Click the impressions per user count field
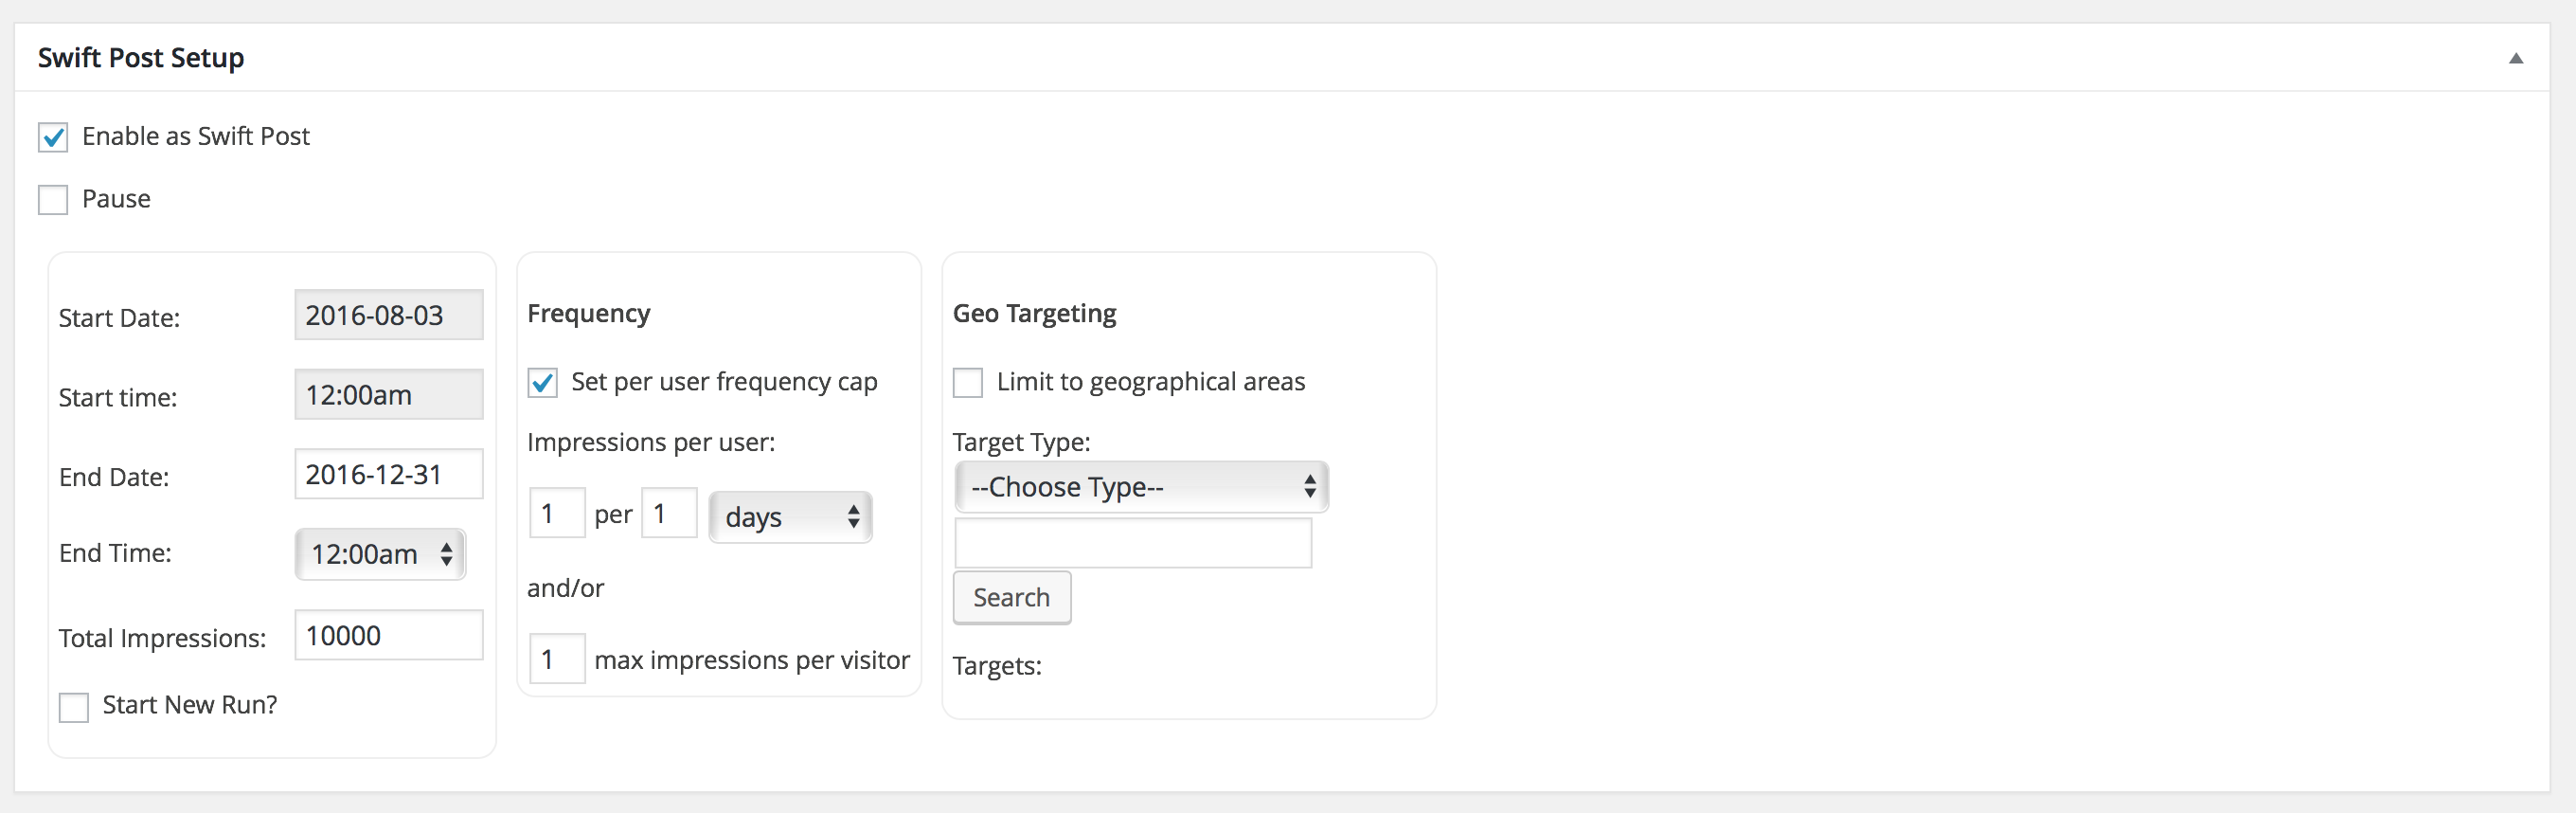 pyautogui.click(x=556, y=514)
